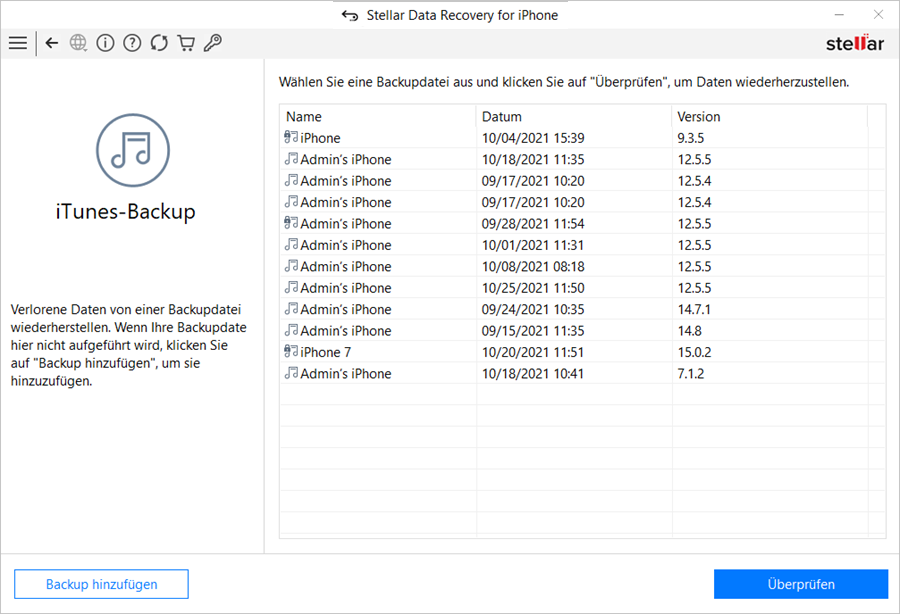Image resolution: width=900 pixels, height=614 pixels.
Task: Click version 12.5.5 in the 10/25/2021 11:50 row
Action: pyautogui.click(x=694, y=288)
